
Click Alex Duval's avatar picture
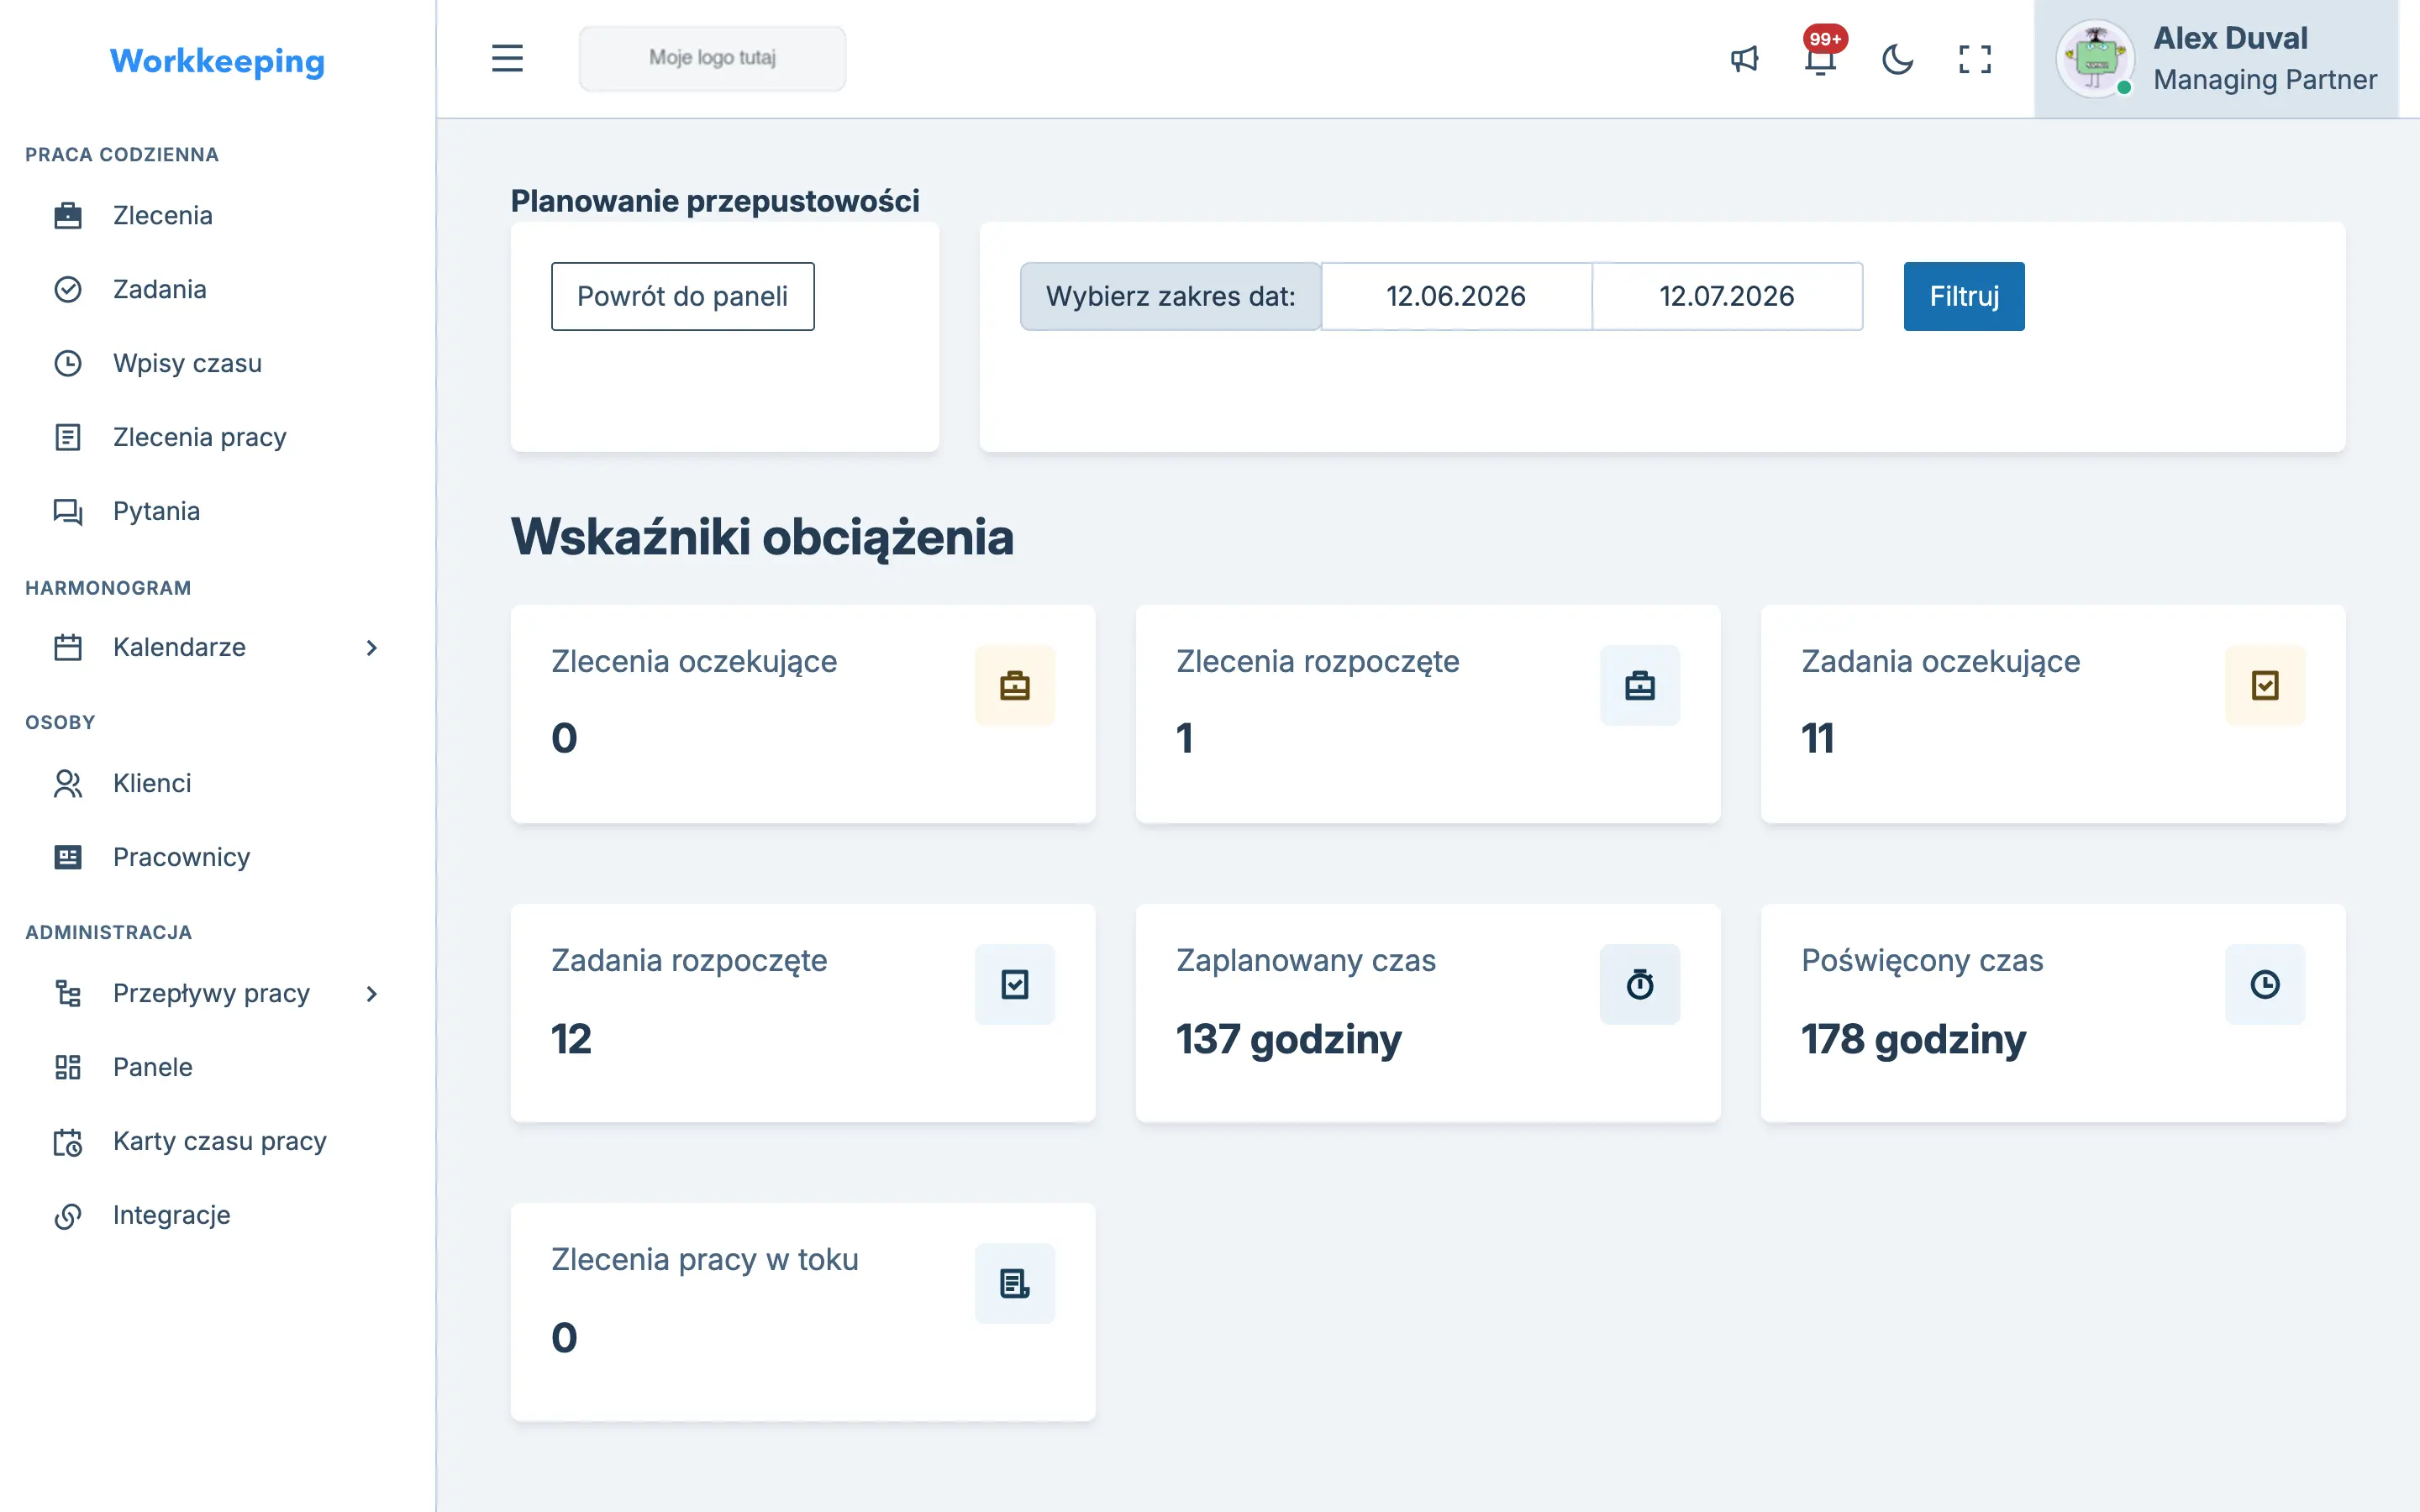point(2095,59)
